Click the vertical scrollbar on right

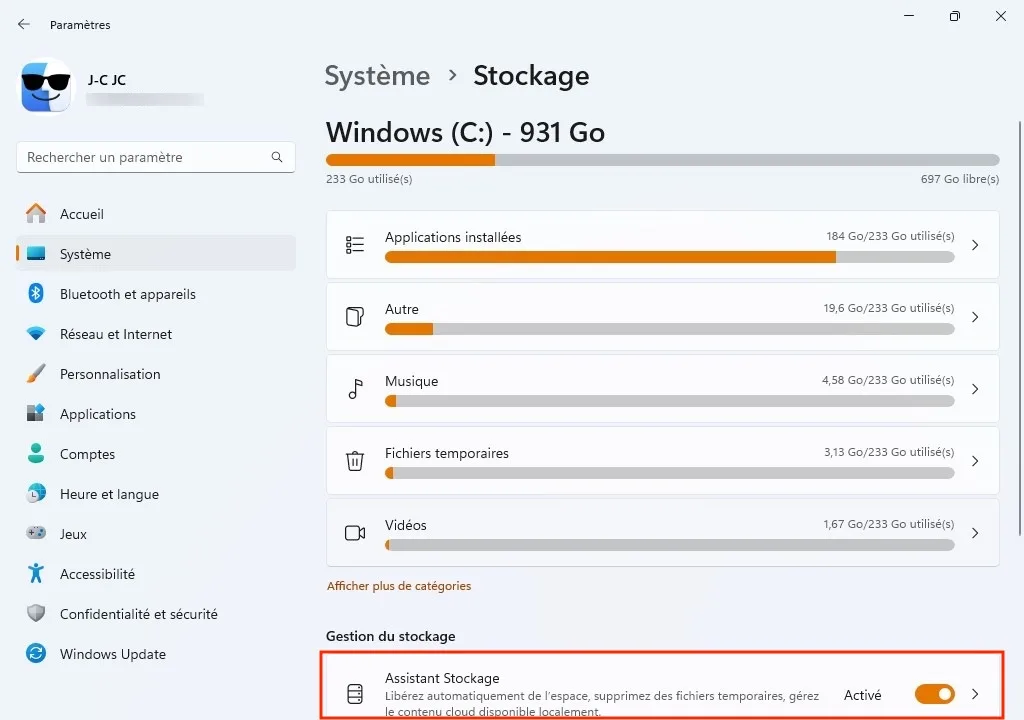click(1020, 327)
